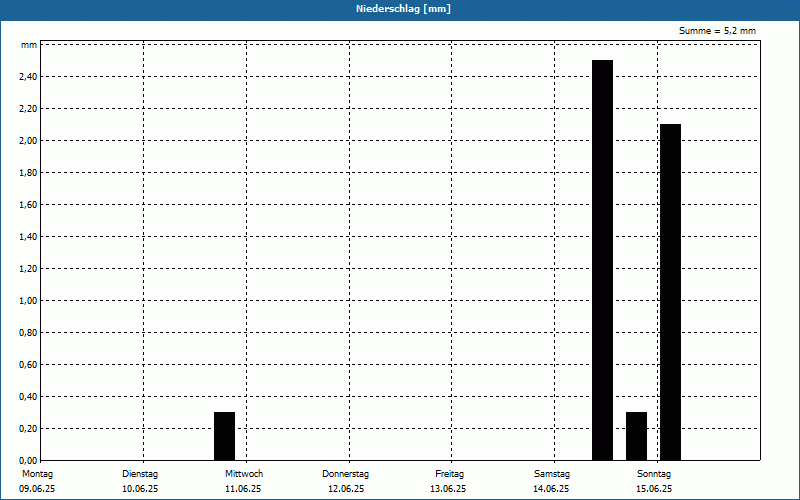
Task: Click the 2,10 mm Sonntag bar
Action: tap(670, 292)
